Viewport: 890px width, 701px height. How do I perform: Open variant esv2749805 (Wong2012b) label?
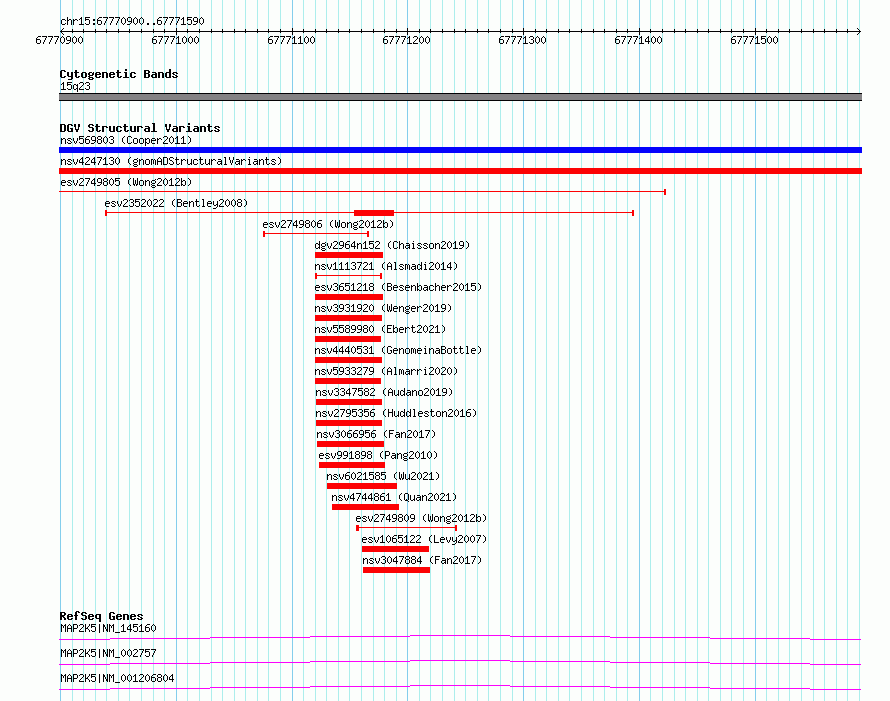[x=126, y=182]
